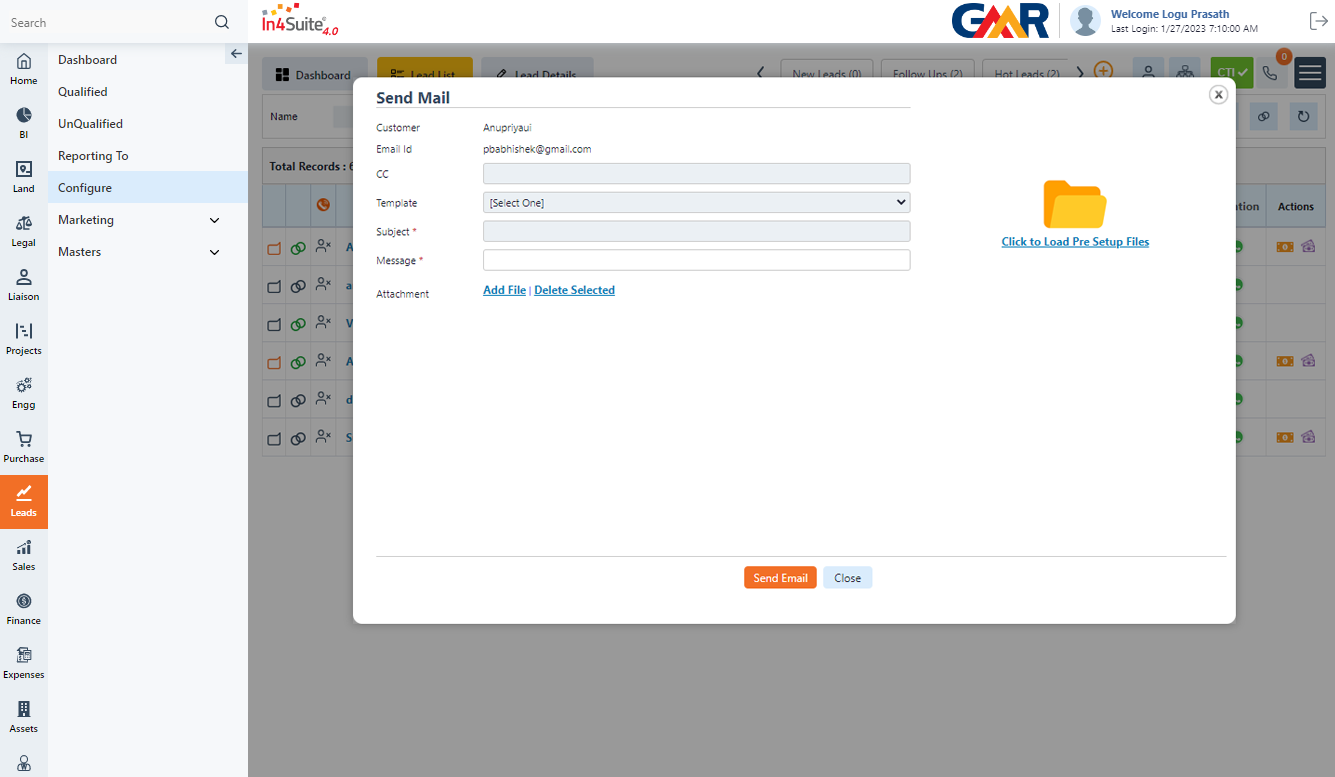The image size is (1335, 777).
Task: Select Configure in the side menu
Action: click(85, 188)
